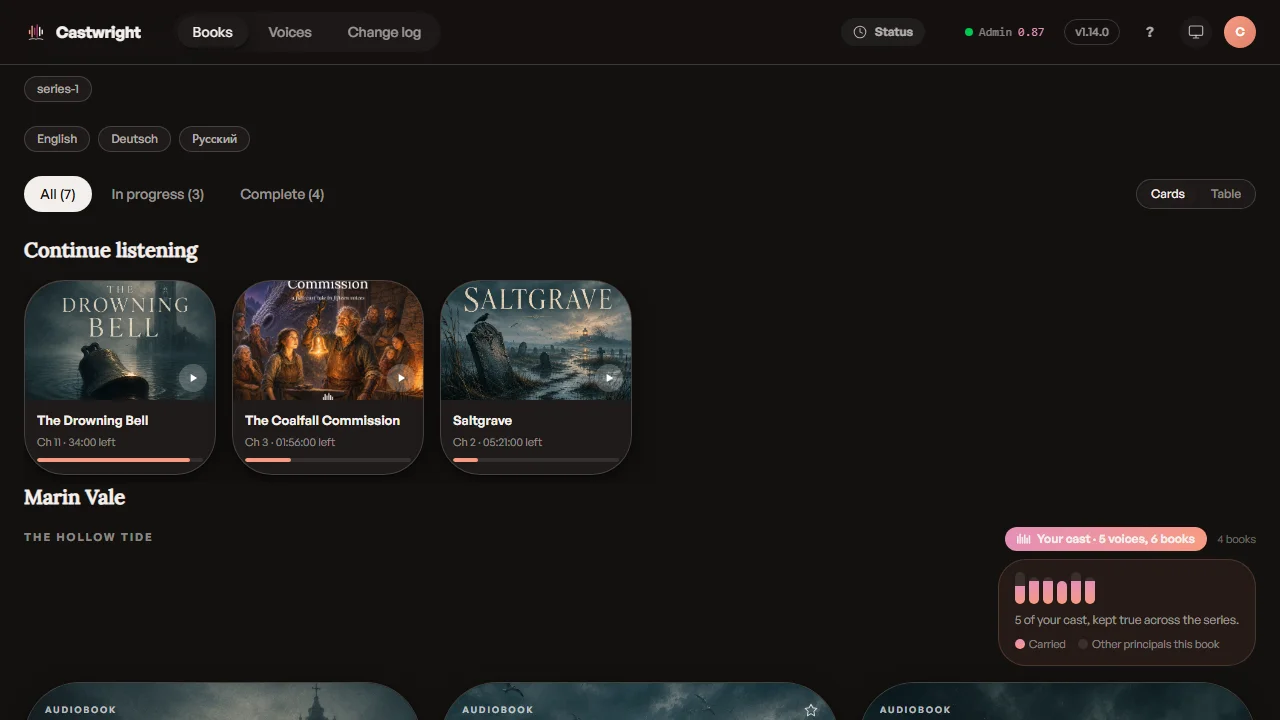
Task: Filter books by Русский language
Action: pyautogui.click(x=214, y=139)
